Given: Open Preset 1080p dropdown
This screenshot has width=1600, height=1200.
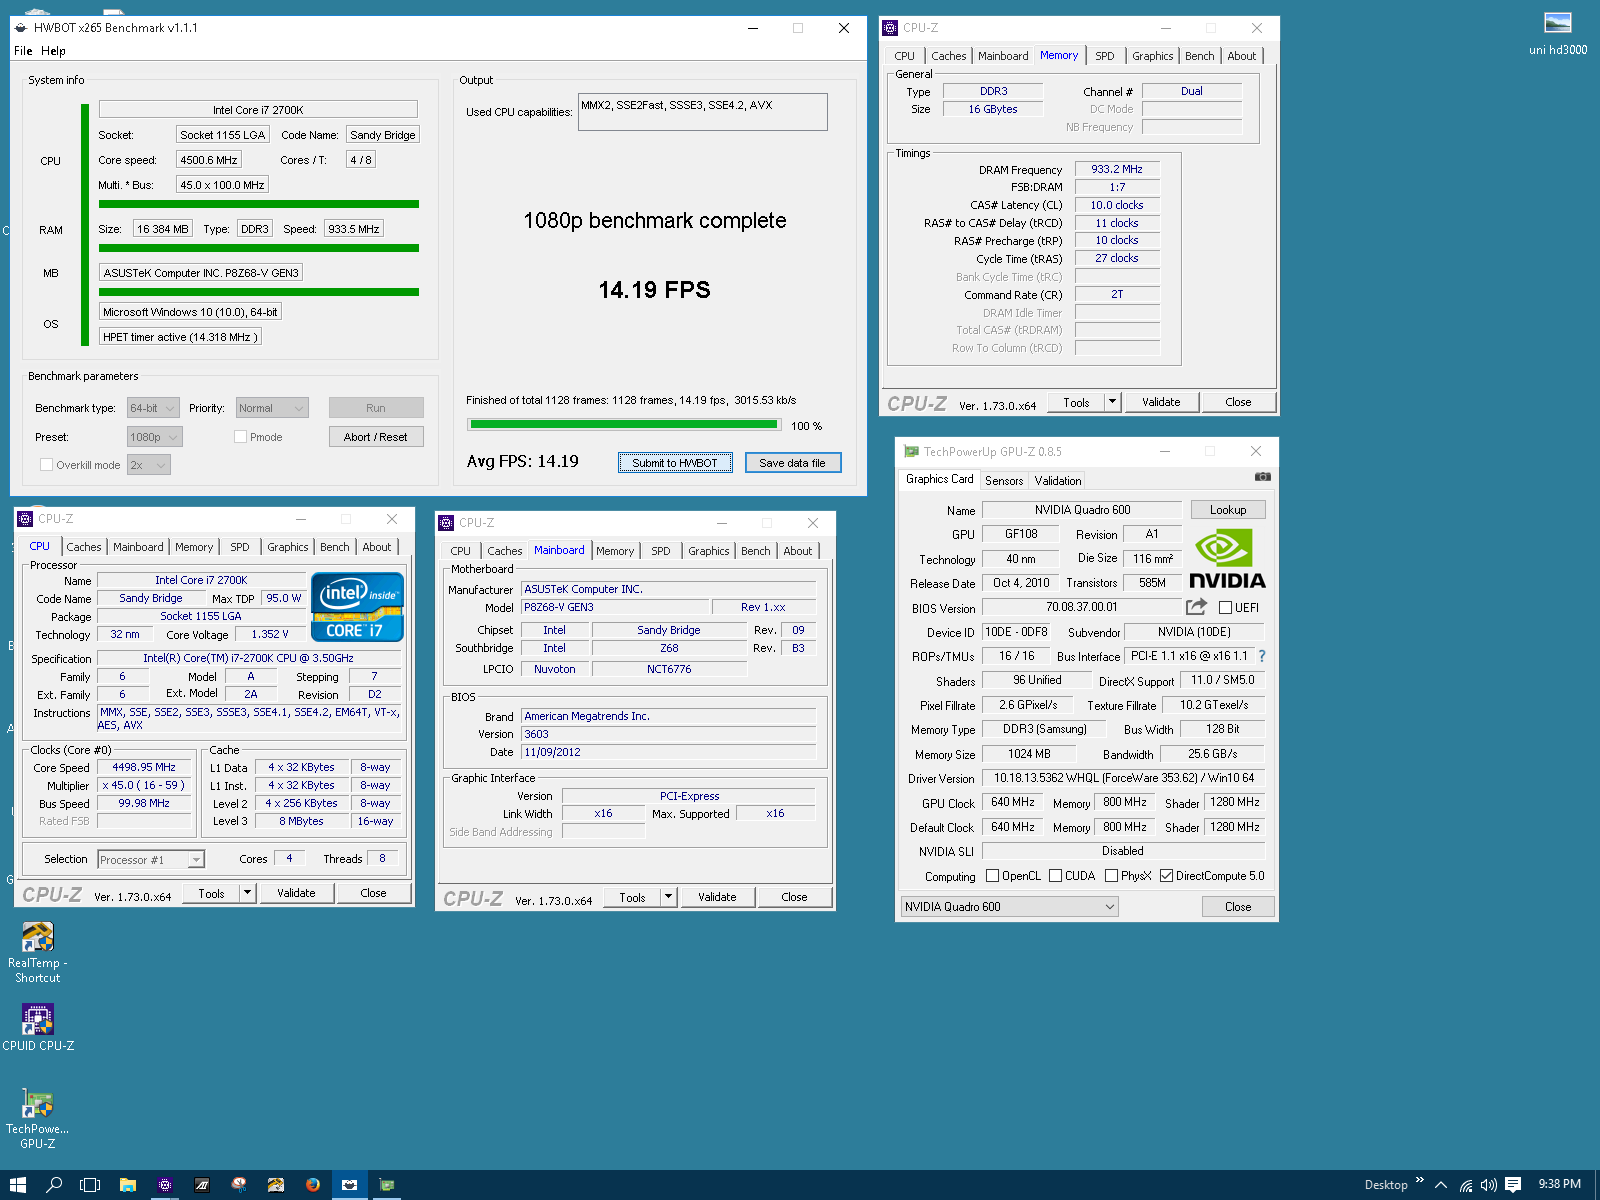Looking at the screenshot, I should coord(154,437).
